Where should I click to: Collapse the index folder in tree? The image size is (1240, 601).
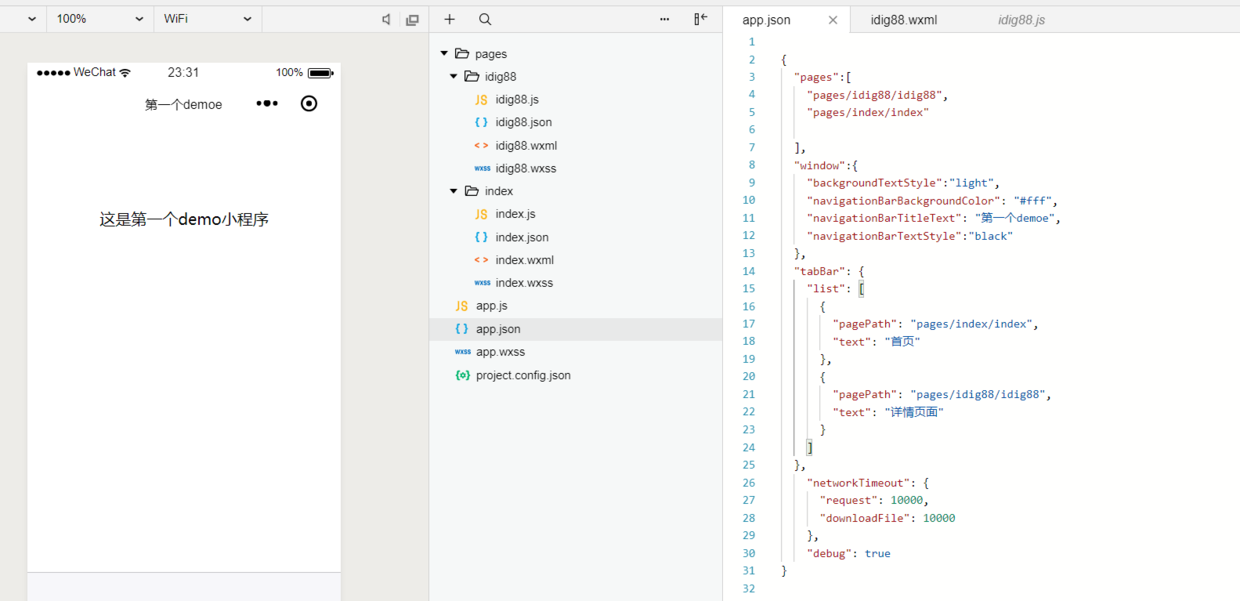click(454, 191)
